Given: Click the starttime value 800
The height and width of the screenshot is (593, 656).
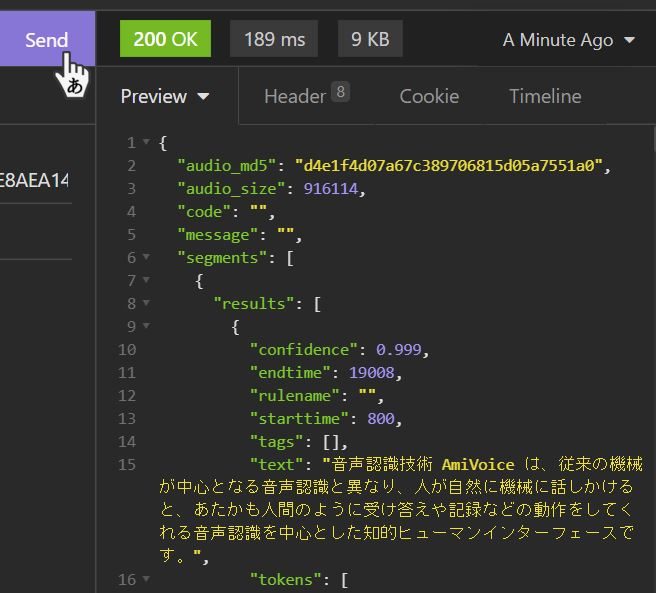Looking at the screenshot, I should (381, 419).
